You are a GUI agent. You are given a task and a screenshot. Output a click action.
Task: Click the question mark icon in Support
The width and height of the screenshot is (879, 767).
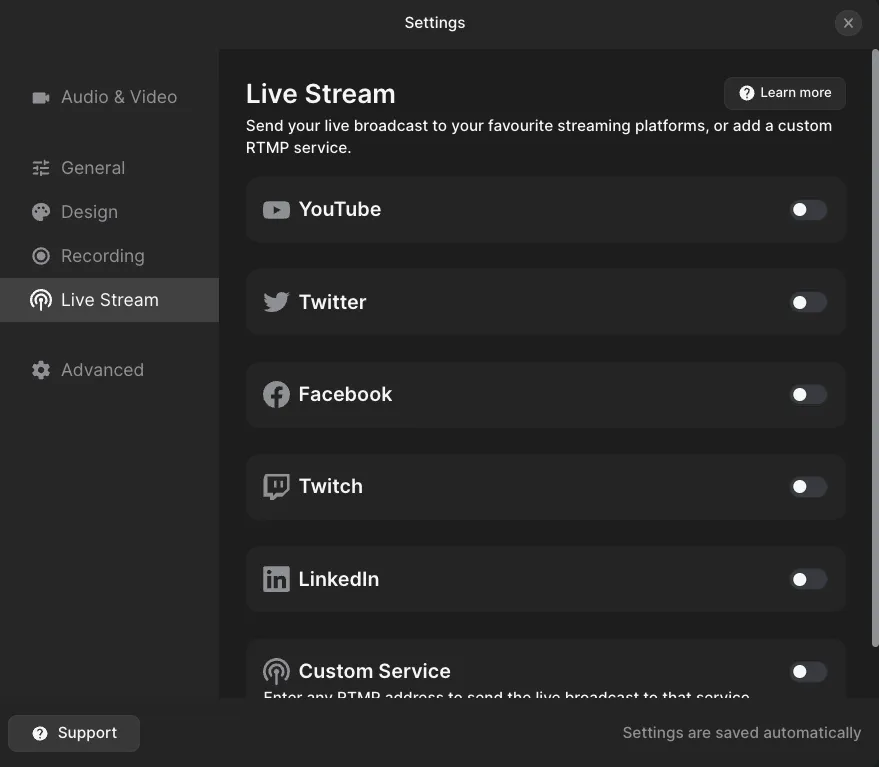[x=40, y=733]
